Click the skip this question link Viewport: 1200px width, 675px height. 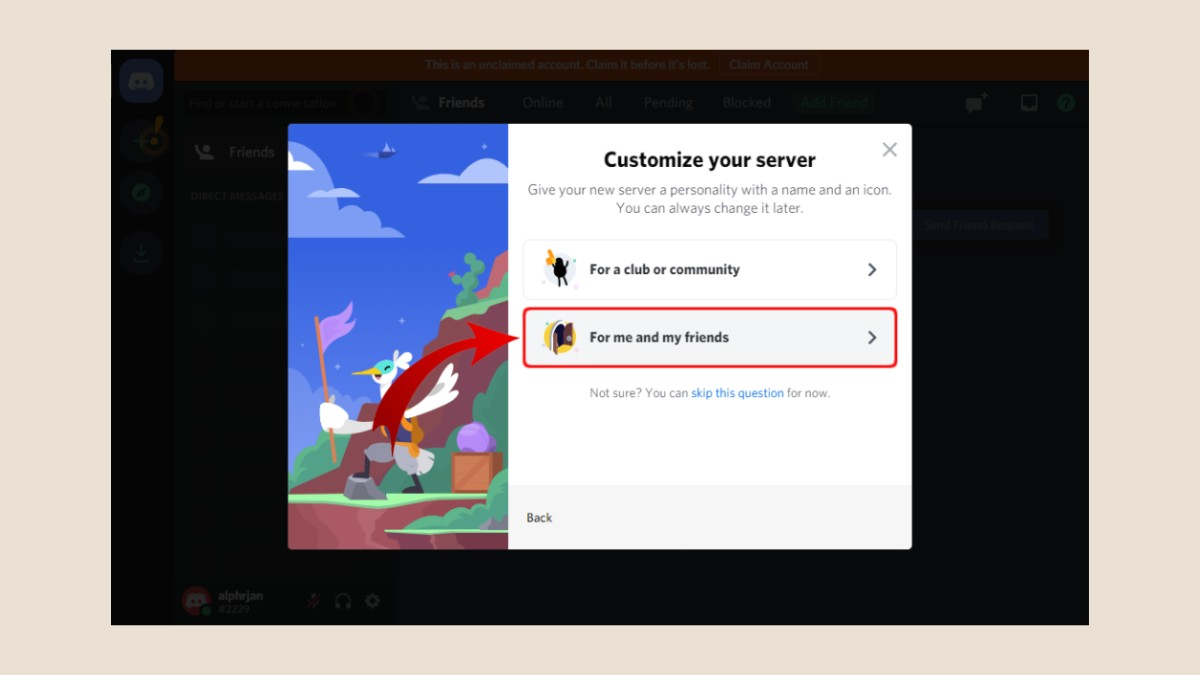(737, 393)
